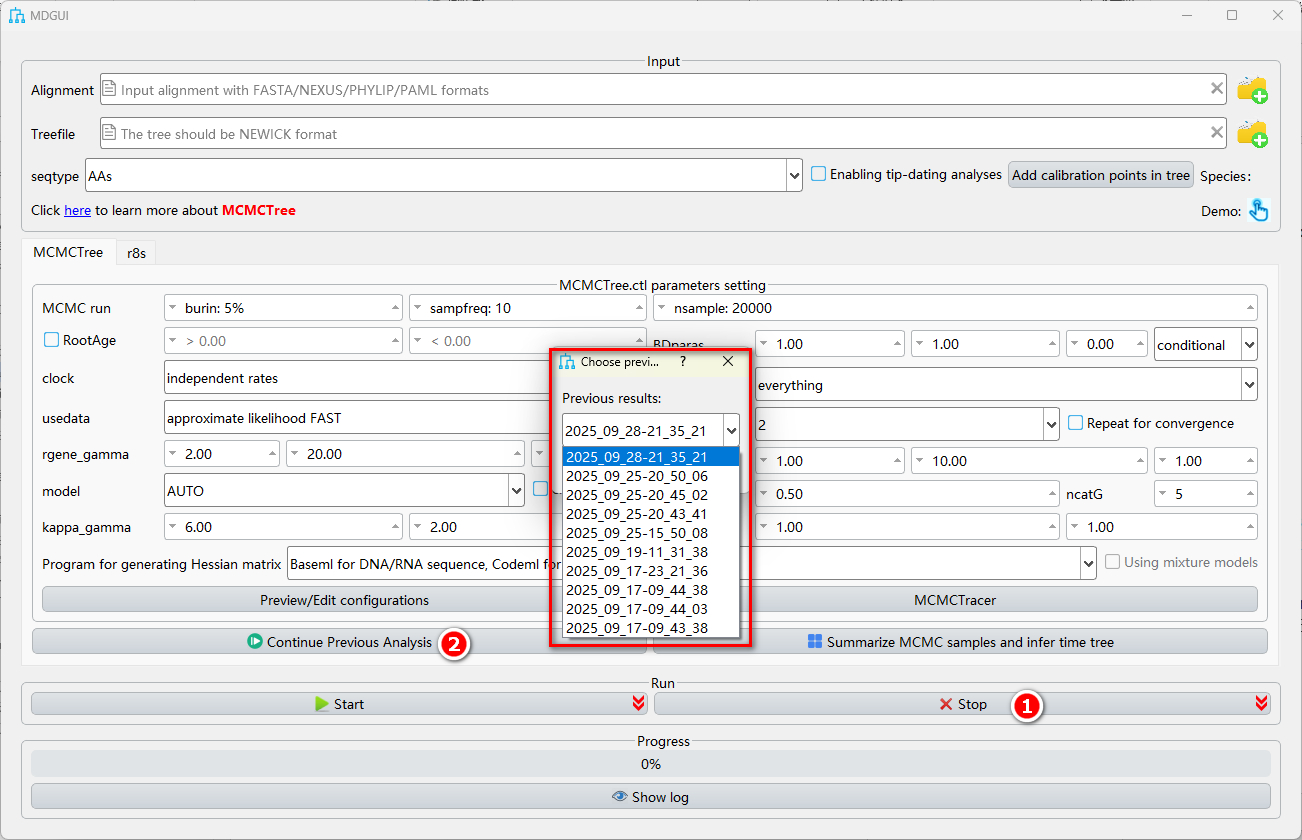Open Start options red double-chevron
1302x840 pixels.
[x=638, y=704]
